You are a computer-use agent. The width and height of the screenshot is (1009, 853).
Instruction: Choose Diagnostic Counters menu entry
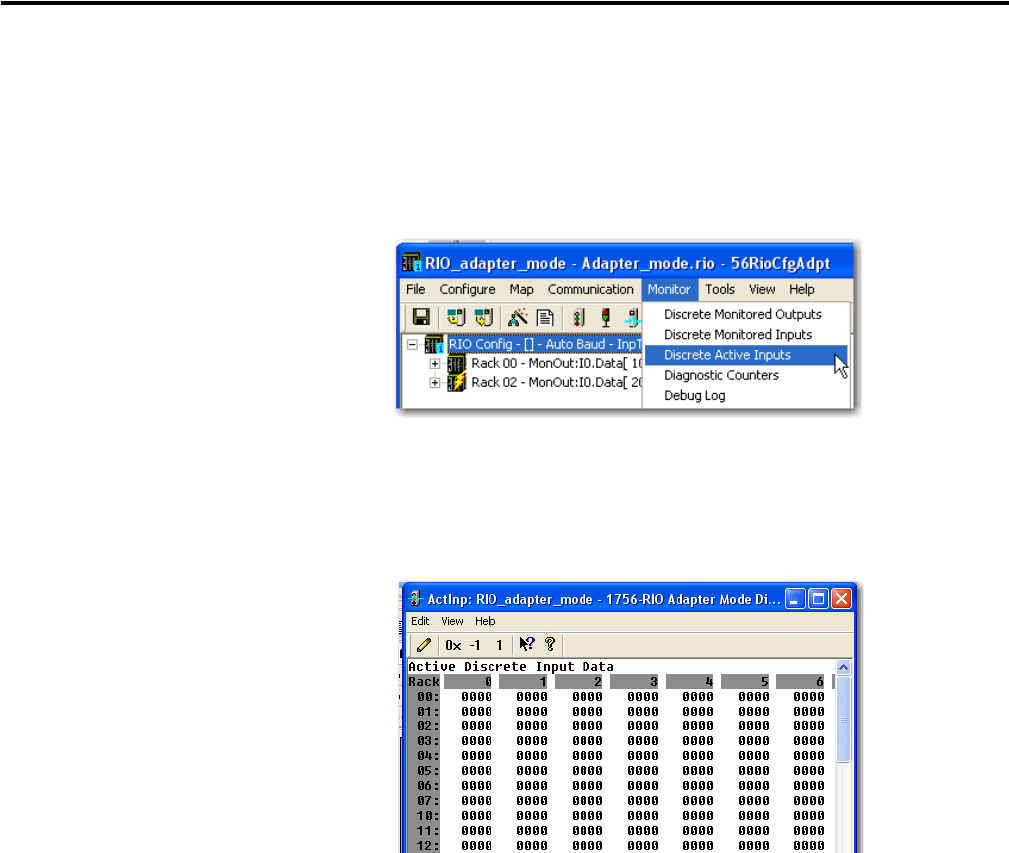pos(746,375)
